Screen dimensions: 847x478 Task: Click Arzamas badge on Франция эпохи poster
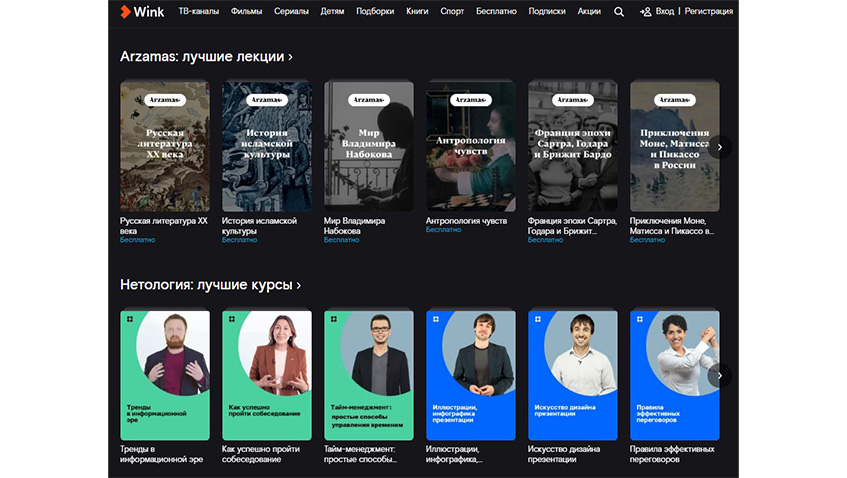click(x=573, y=100)
